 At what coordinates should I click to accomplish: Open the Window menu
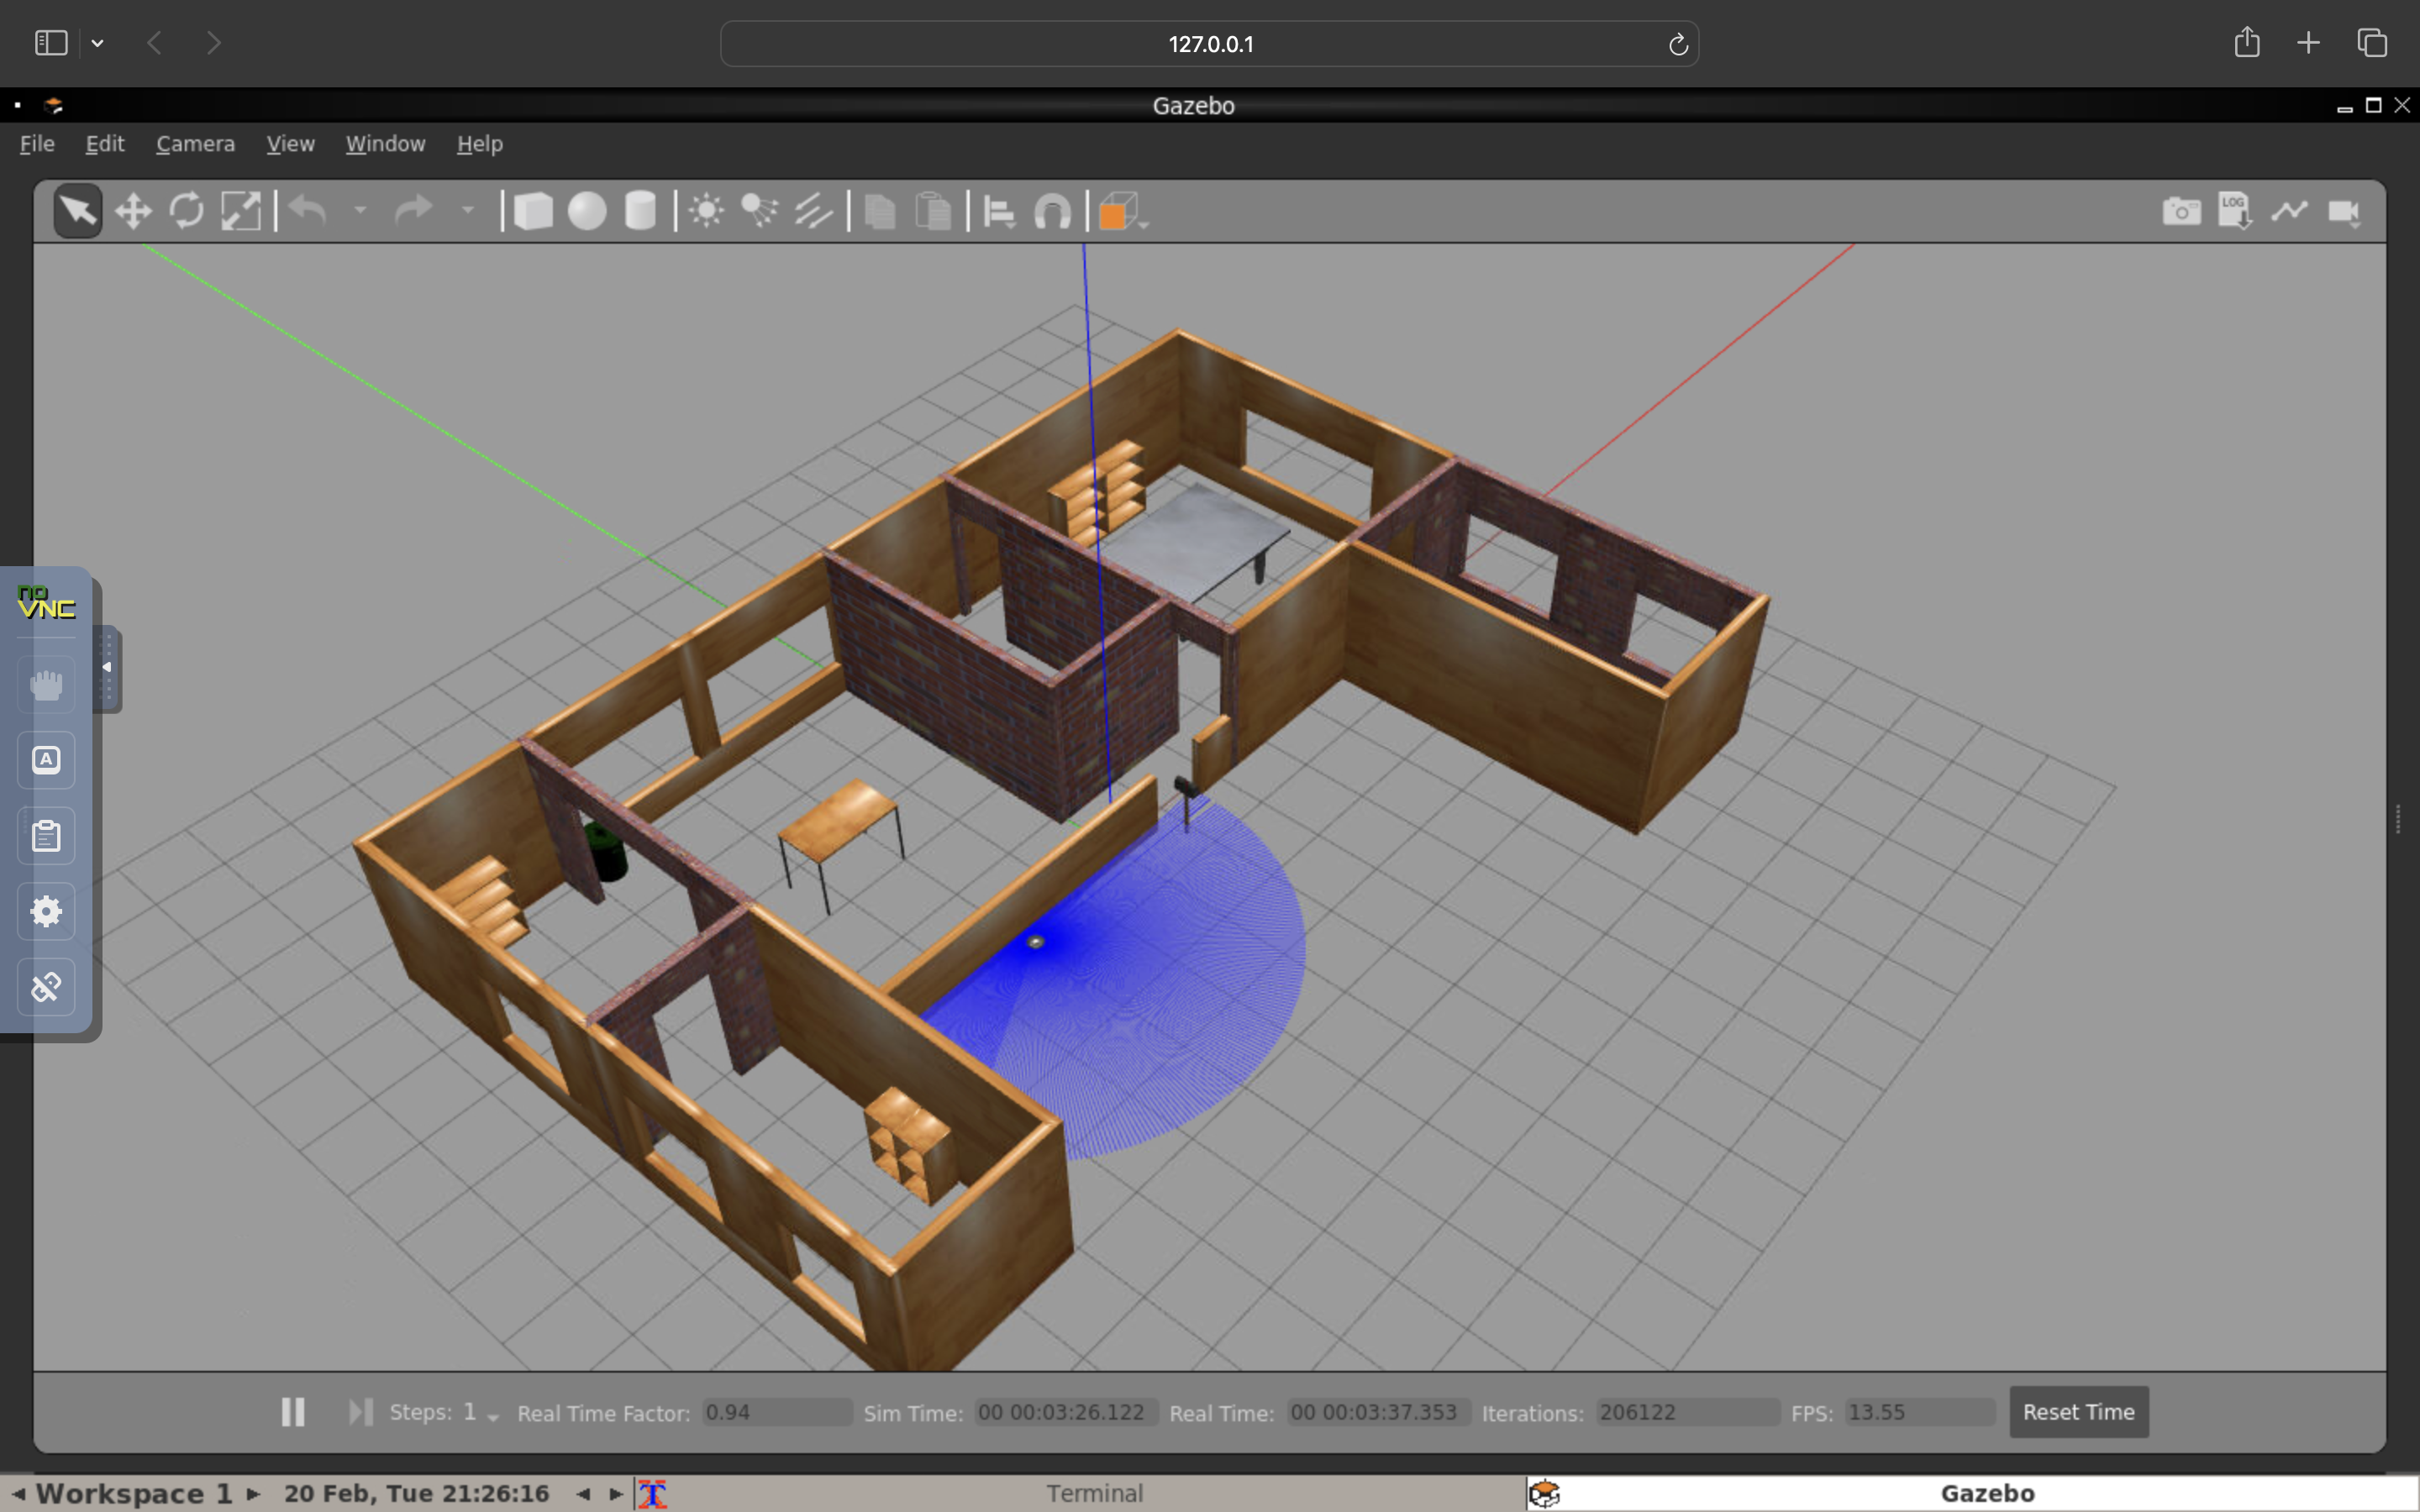[385, 144]
